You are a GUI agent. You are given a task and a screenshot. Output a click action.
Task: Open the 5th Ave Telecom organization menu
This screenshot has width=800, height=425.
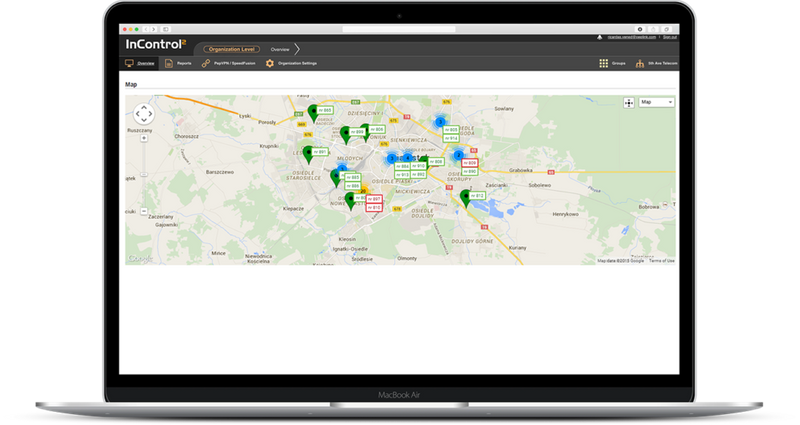click(656, 63)
